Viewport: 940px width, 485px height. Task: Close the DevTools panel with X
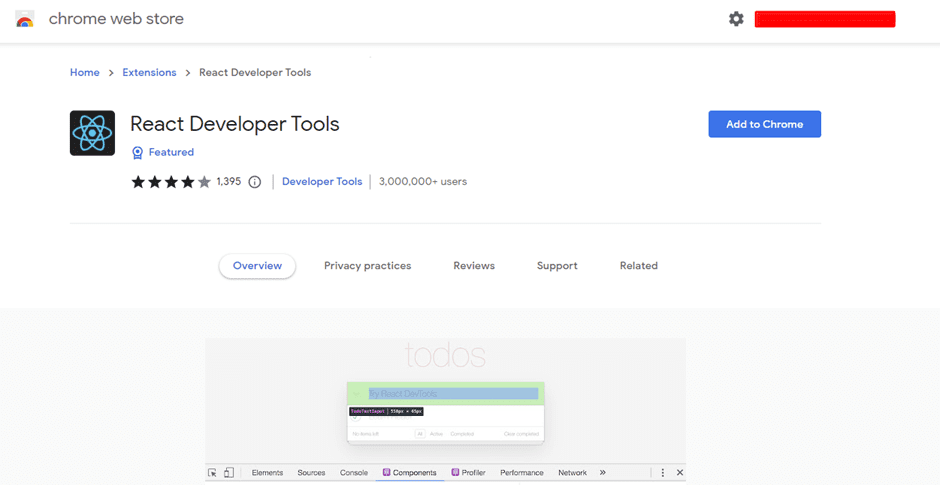tap(680, 472)
